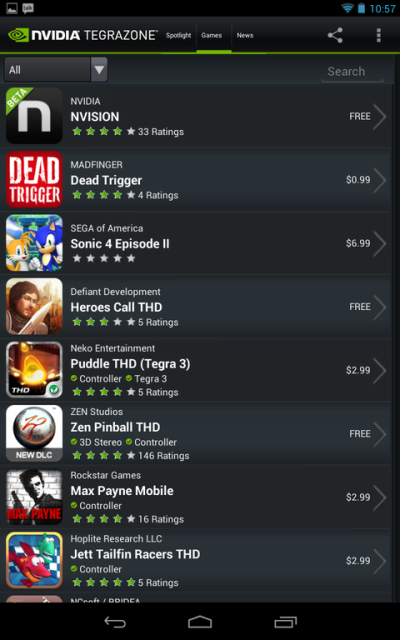The width and height of the screenshot is (400, 640).
Task: Select the Games tab
Action: [211, 36]
